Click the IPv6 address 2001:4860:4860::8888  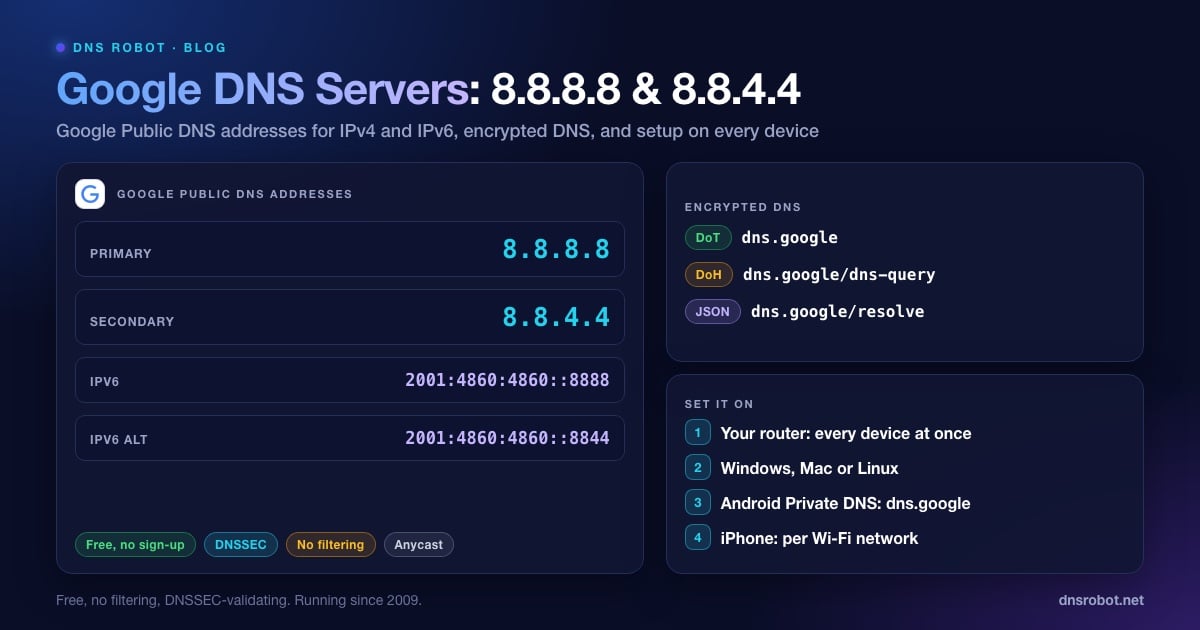pos(507,380)
